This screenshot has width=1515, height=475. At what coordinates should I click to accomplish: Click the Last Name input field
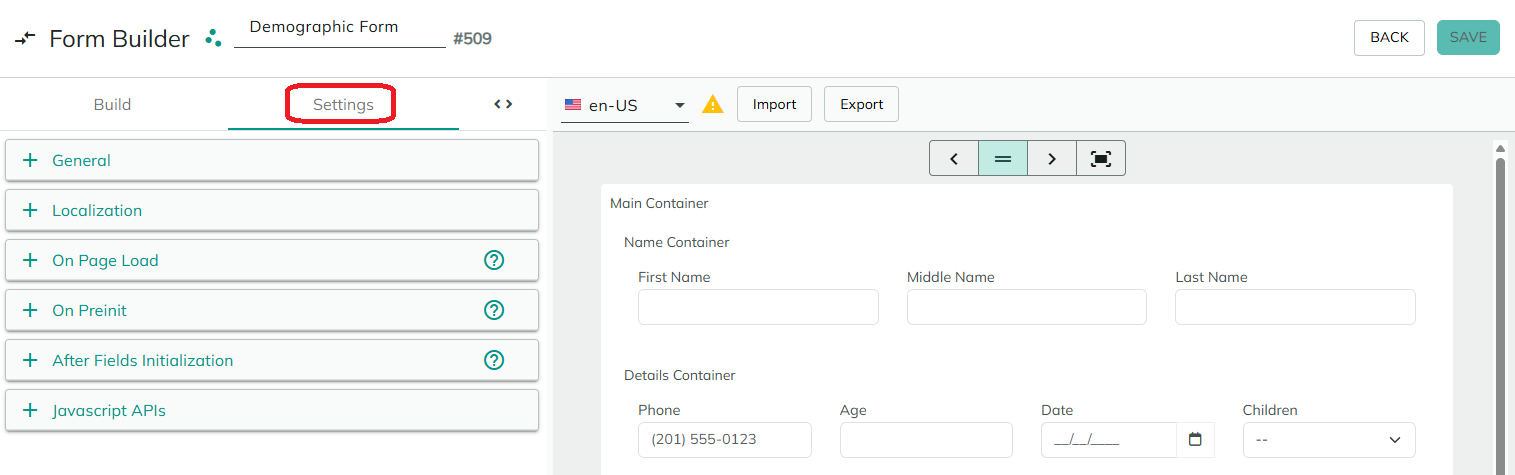click(x=1295, y=307)
